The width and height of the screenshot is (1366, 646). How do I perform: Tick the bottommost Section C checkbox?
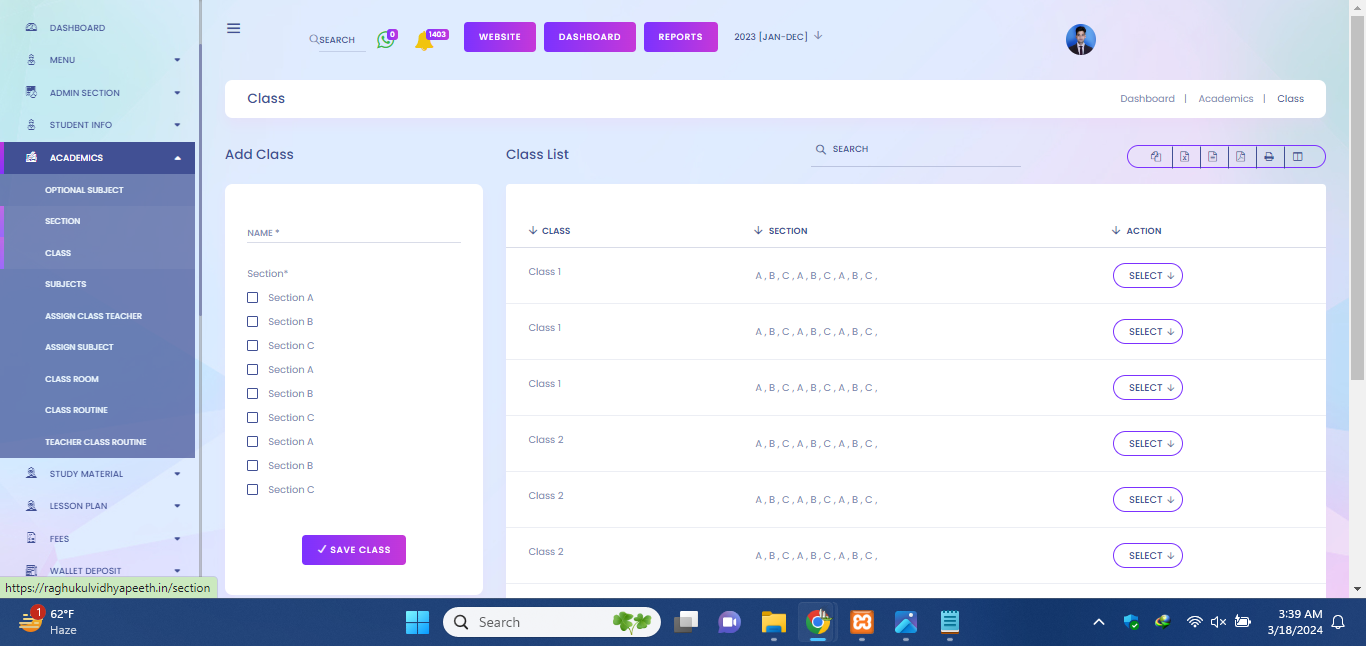point(253,490)
